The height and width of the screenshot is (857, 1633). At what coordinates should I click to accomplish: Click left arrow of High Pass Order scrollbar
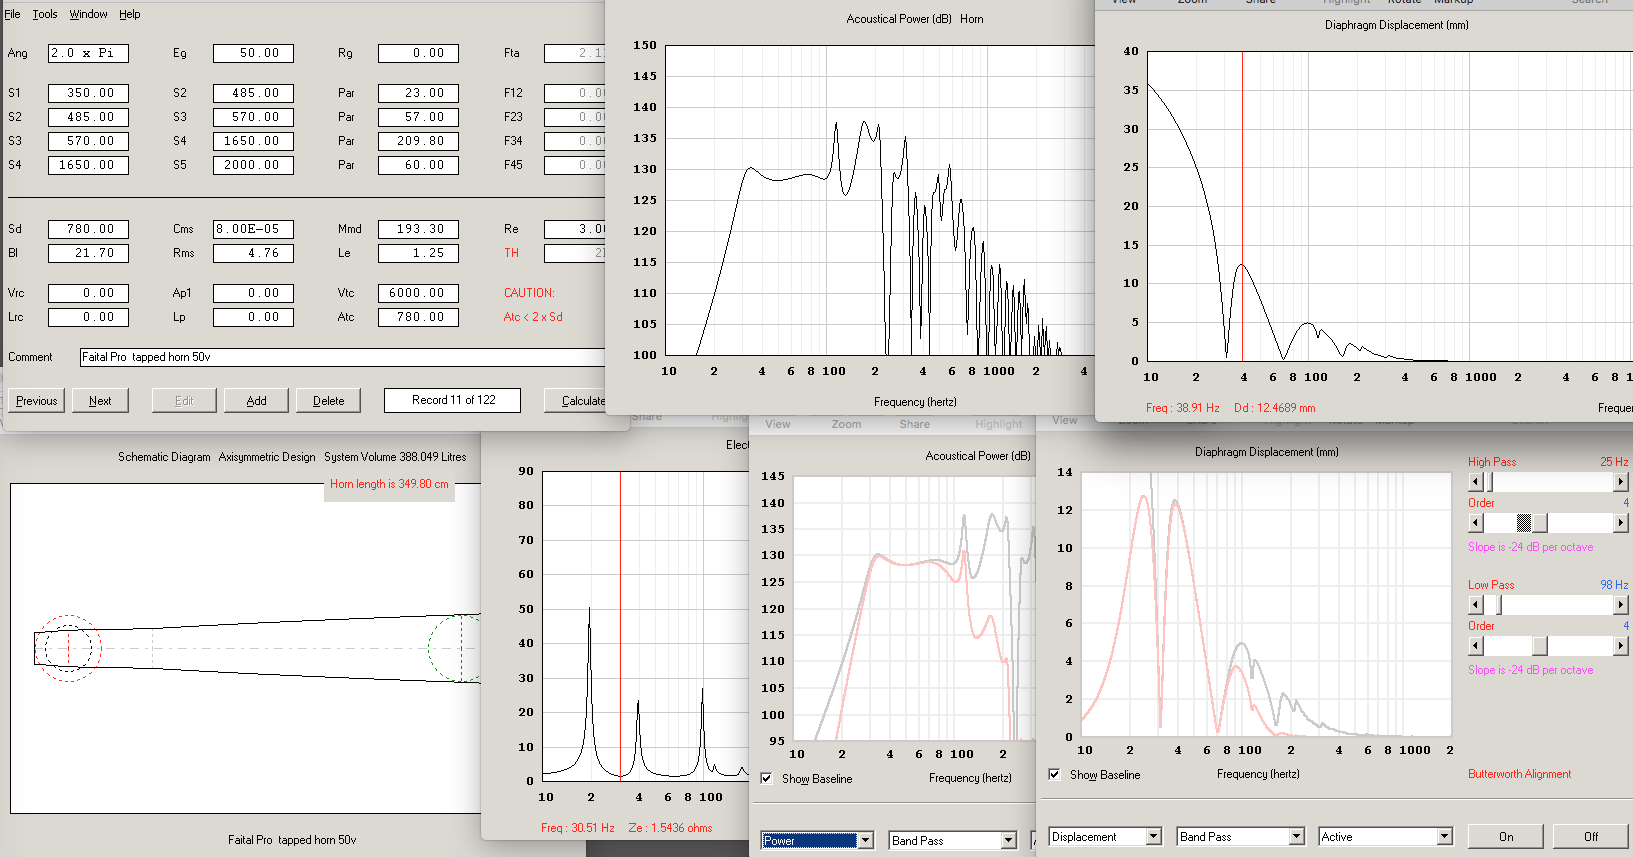1475,523
